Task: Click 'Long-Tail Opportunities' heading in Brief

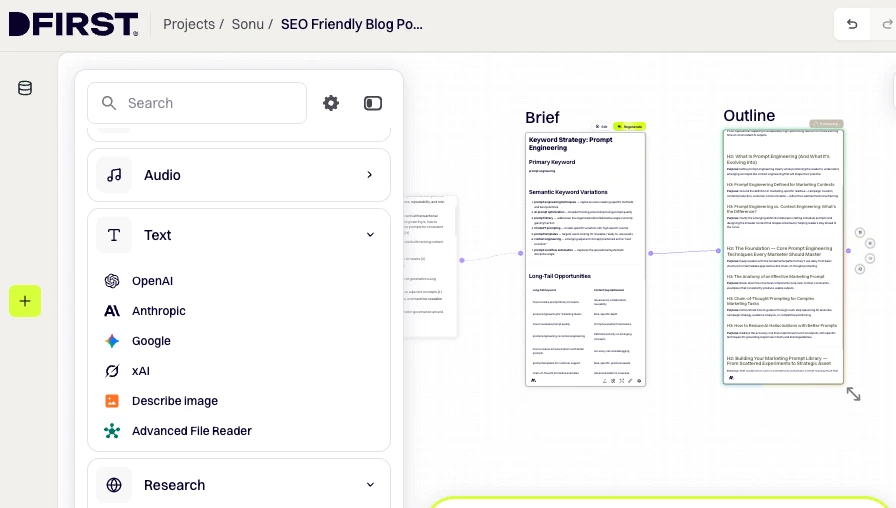Action: [x=559, y=276]
